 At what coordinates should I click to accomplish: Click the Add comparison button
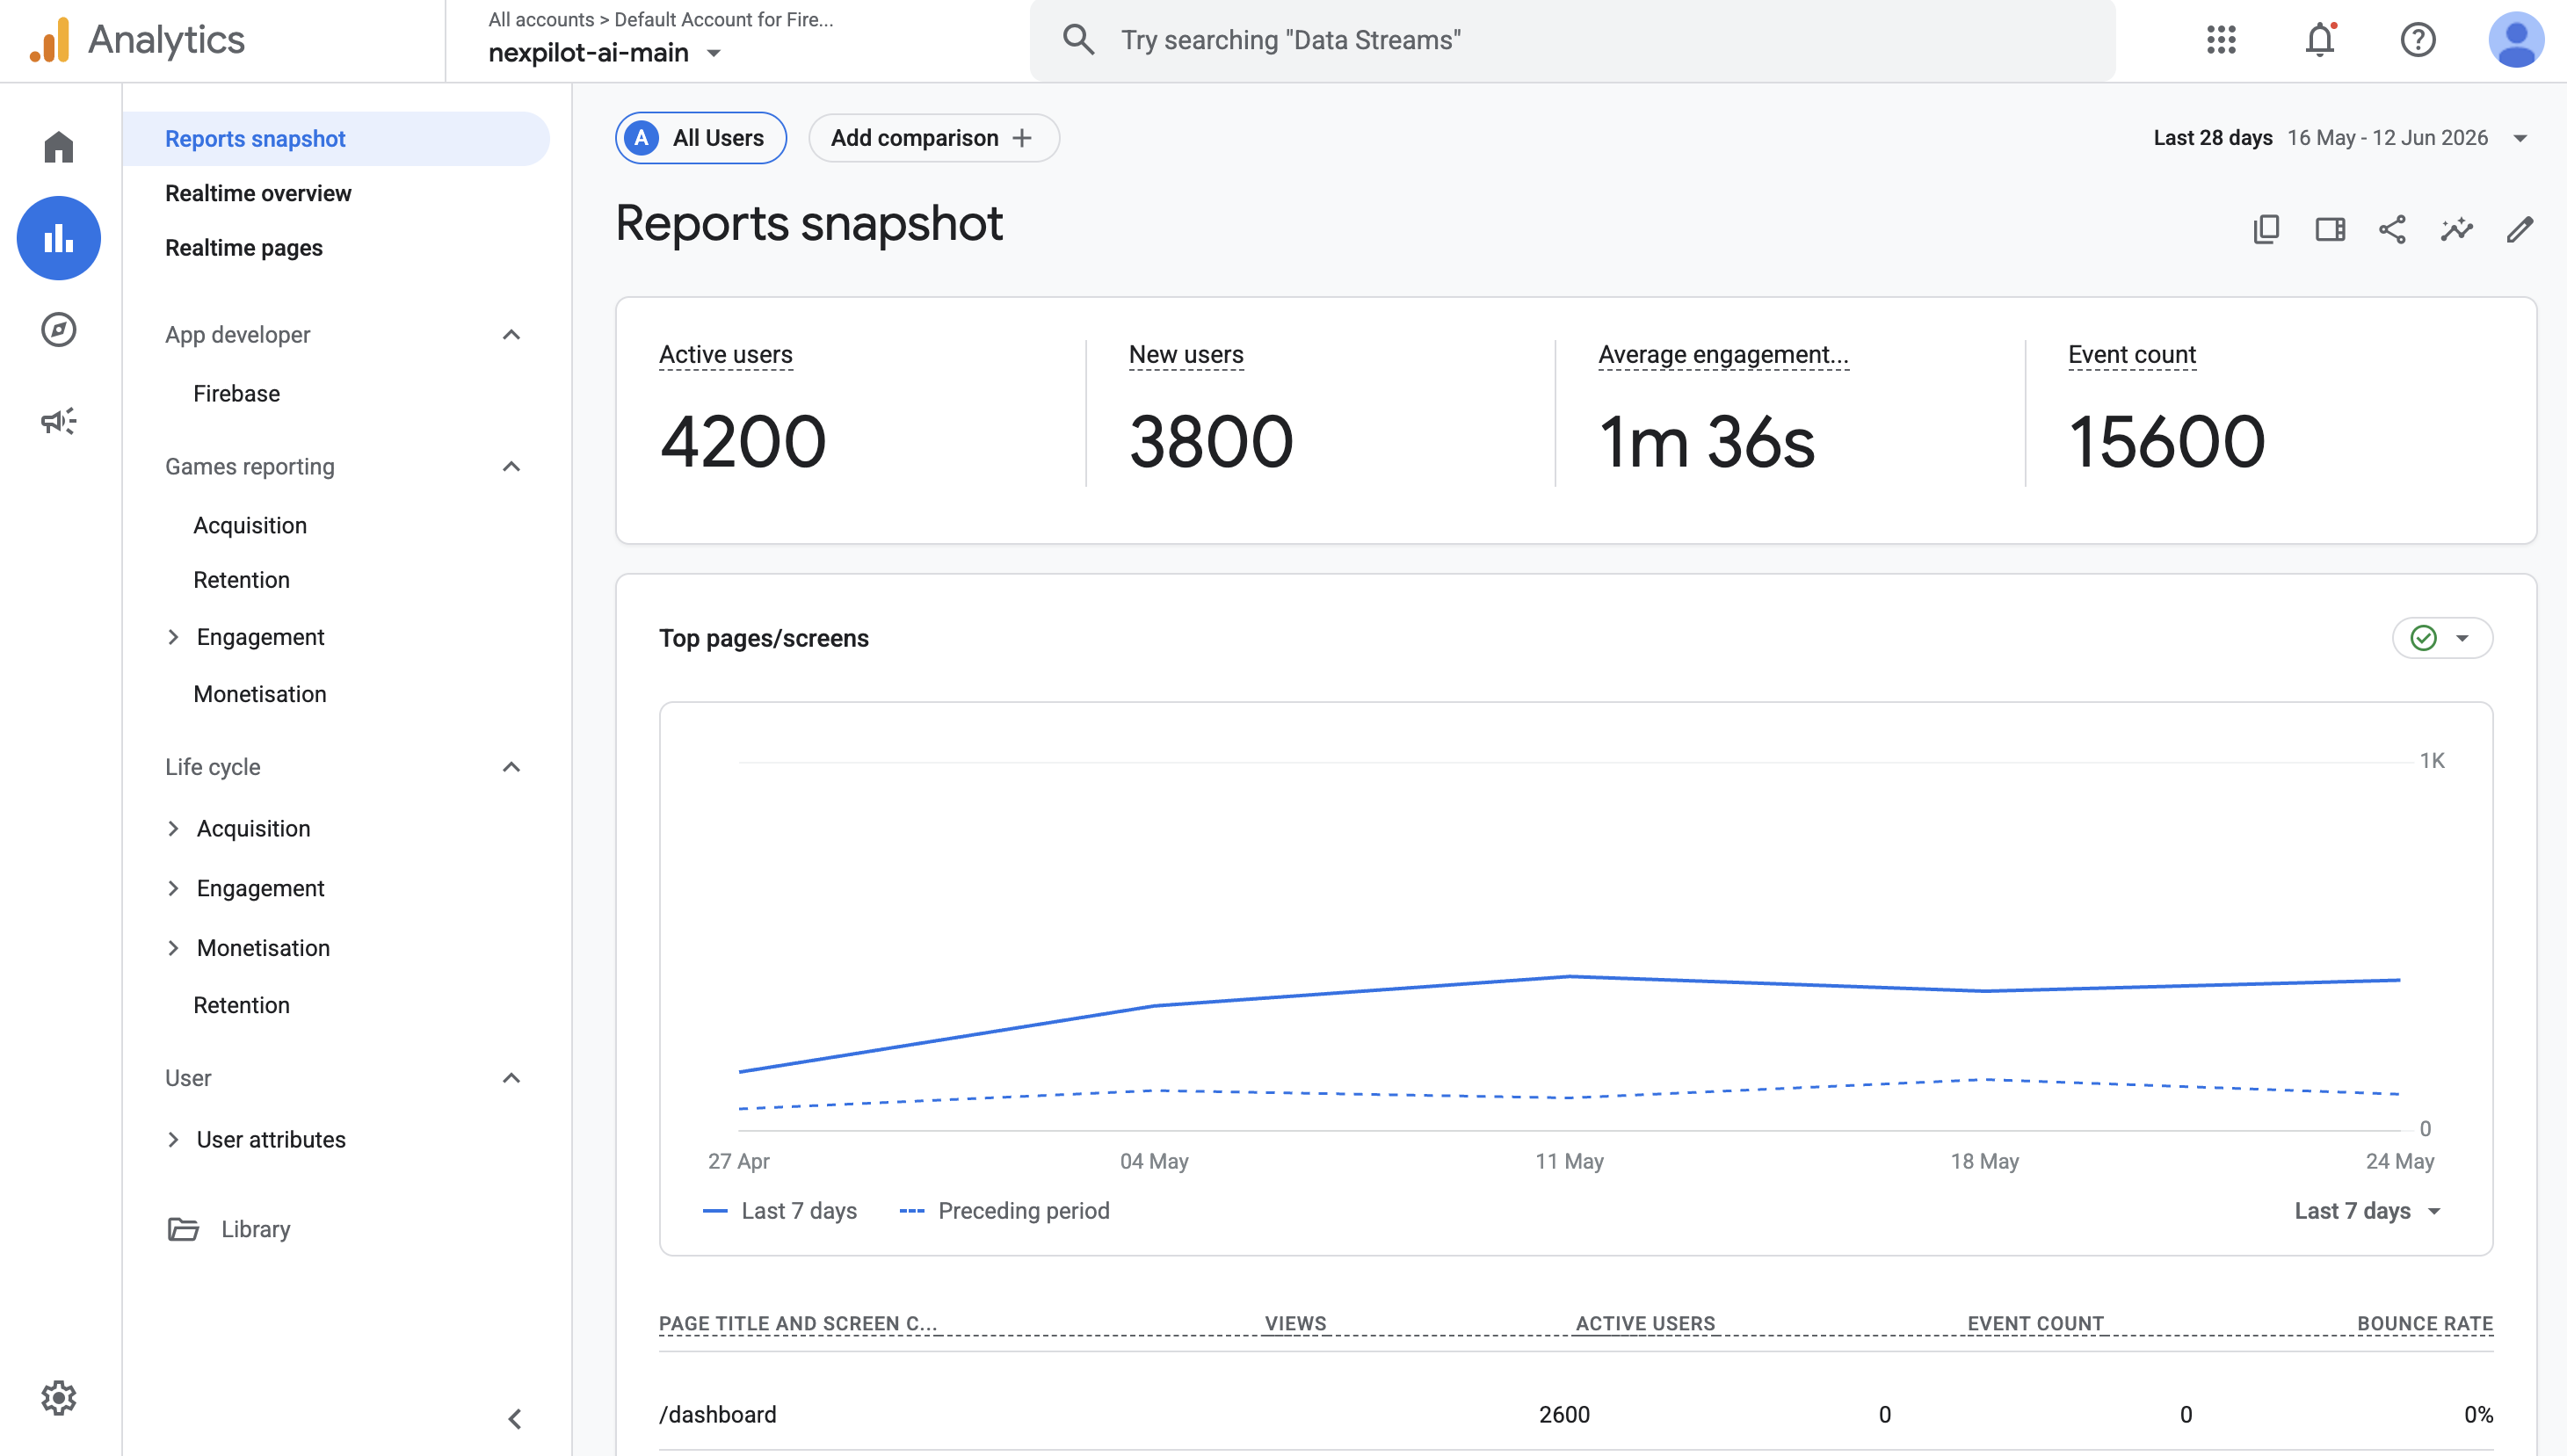point(933,138)
